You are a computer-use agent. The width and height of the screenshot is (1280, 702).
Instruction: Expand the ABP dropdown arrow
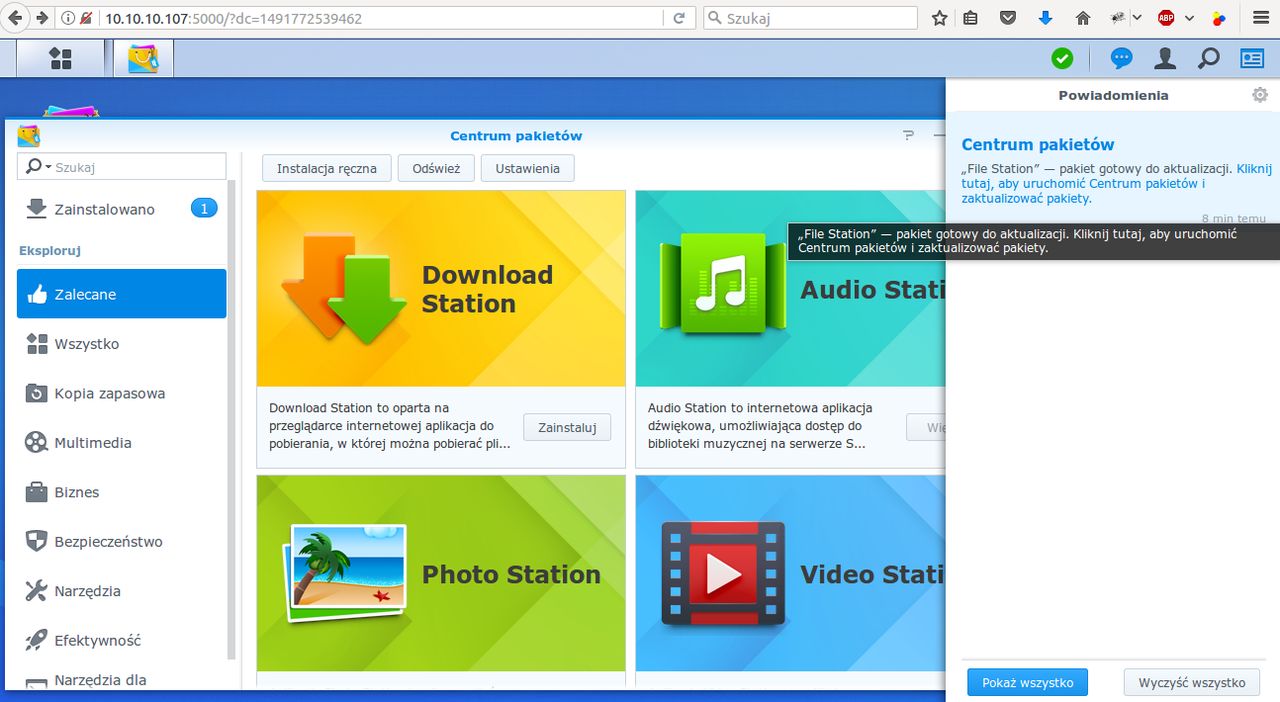(x=1189, y=18)
